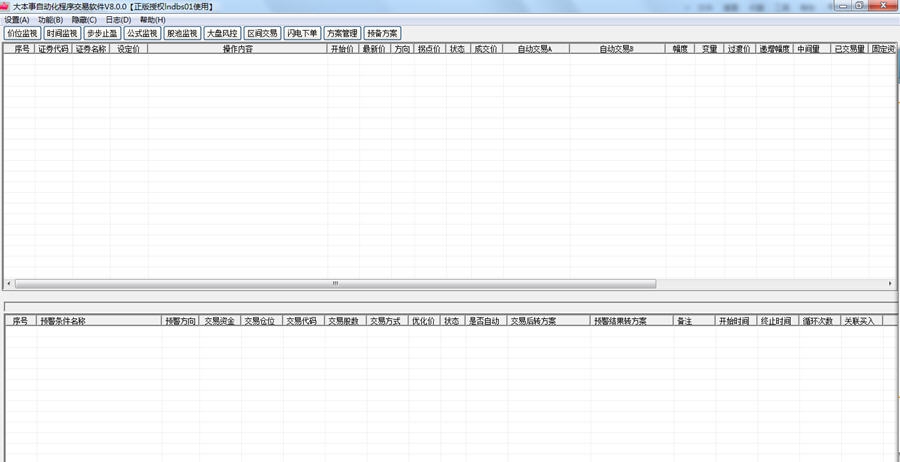900x462 pixels.
Task: Open the 设置(A) menu
Action: click(17, 20)
